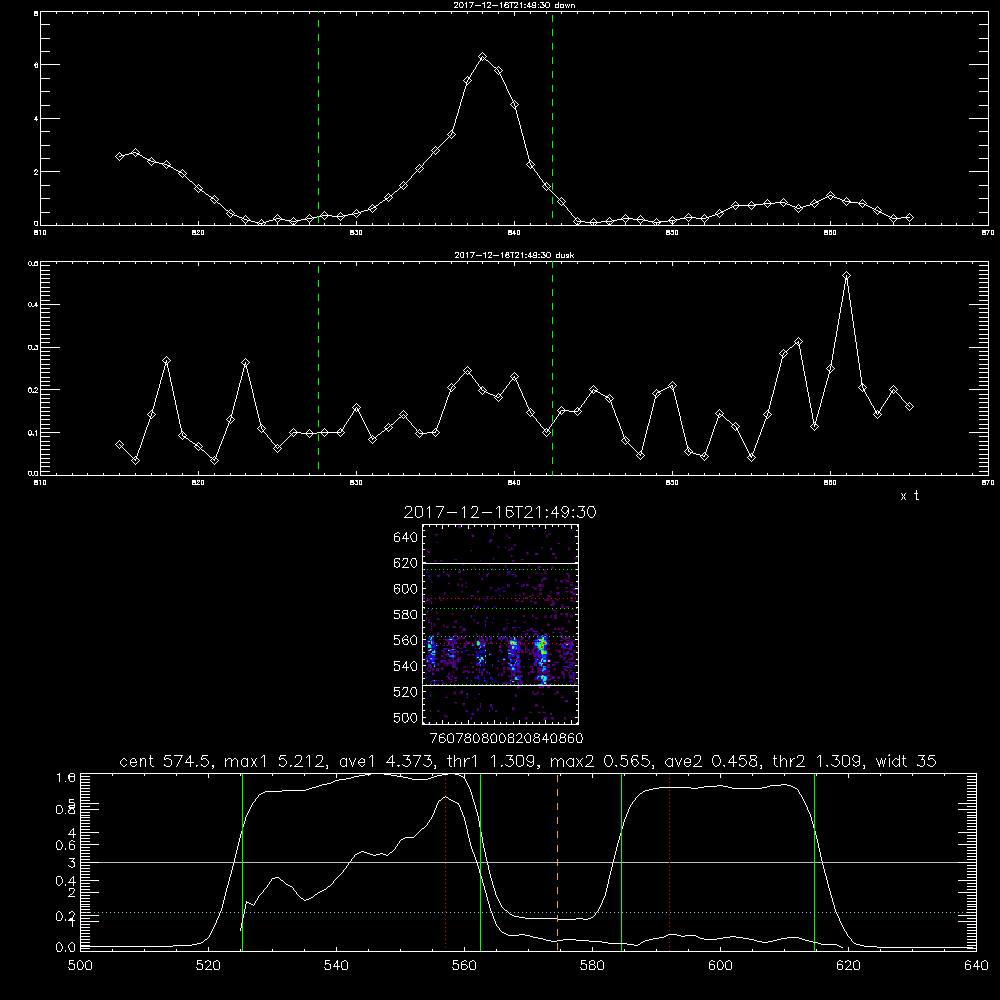Click the heatmap y-axis label 640
The image size is (1000, 1000).
[406, 538]
